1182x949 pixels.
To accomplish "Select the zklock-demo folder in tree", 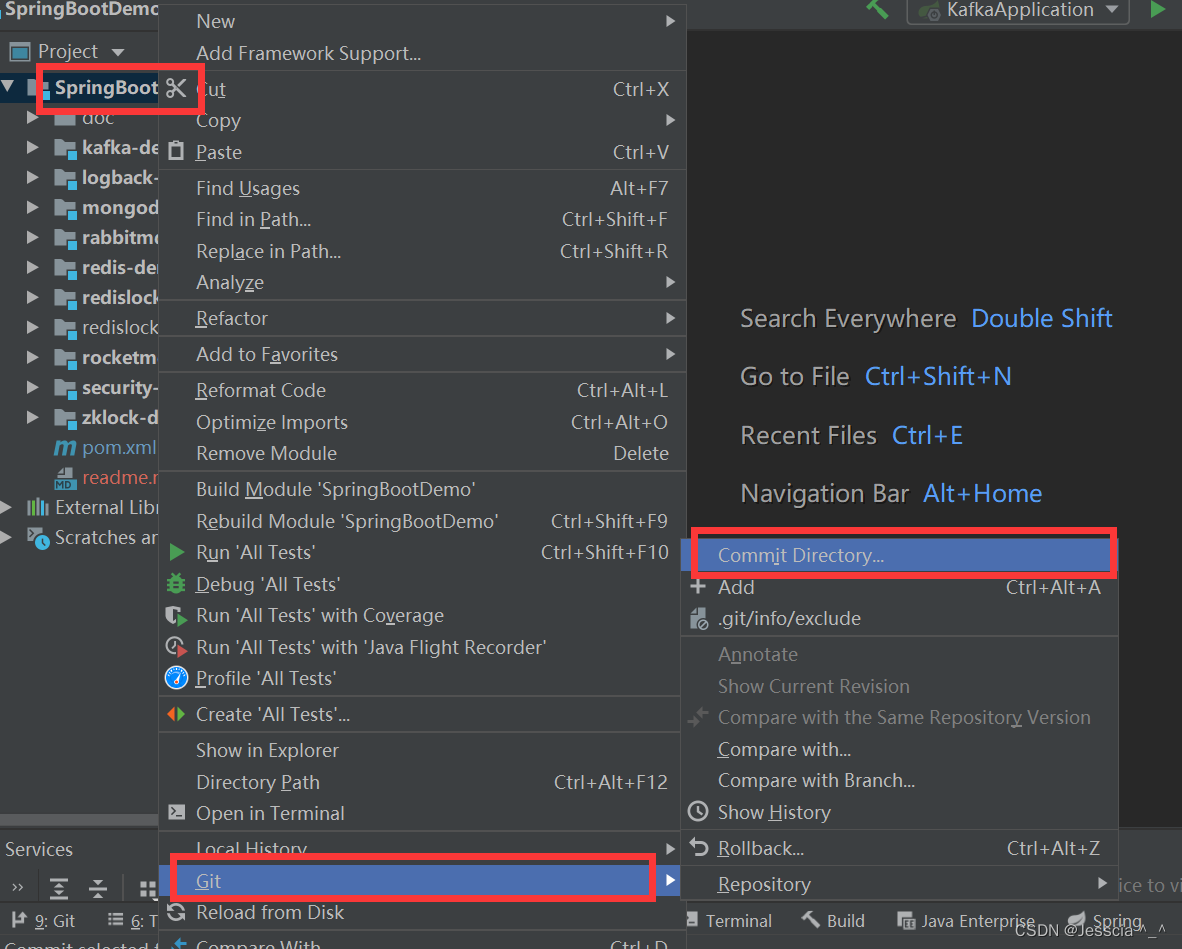I will tap(106, 418).
